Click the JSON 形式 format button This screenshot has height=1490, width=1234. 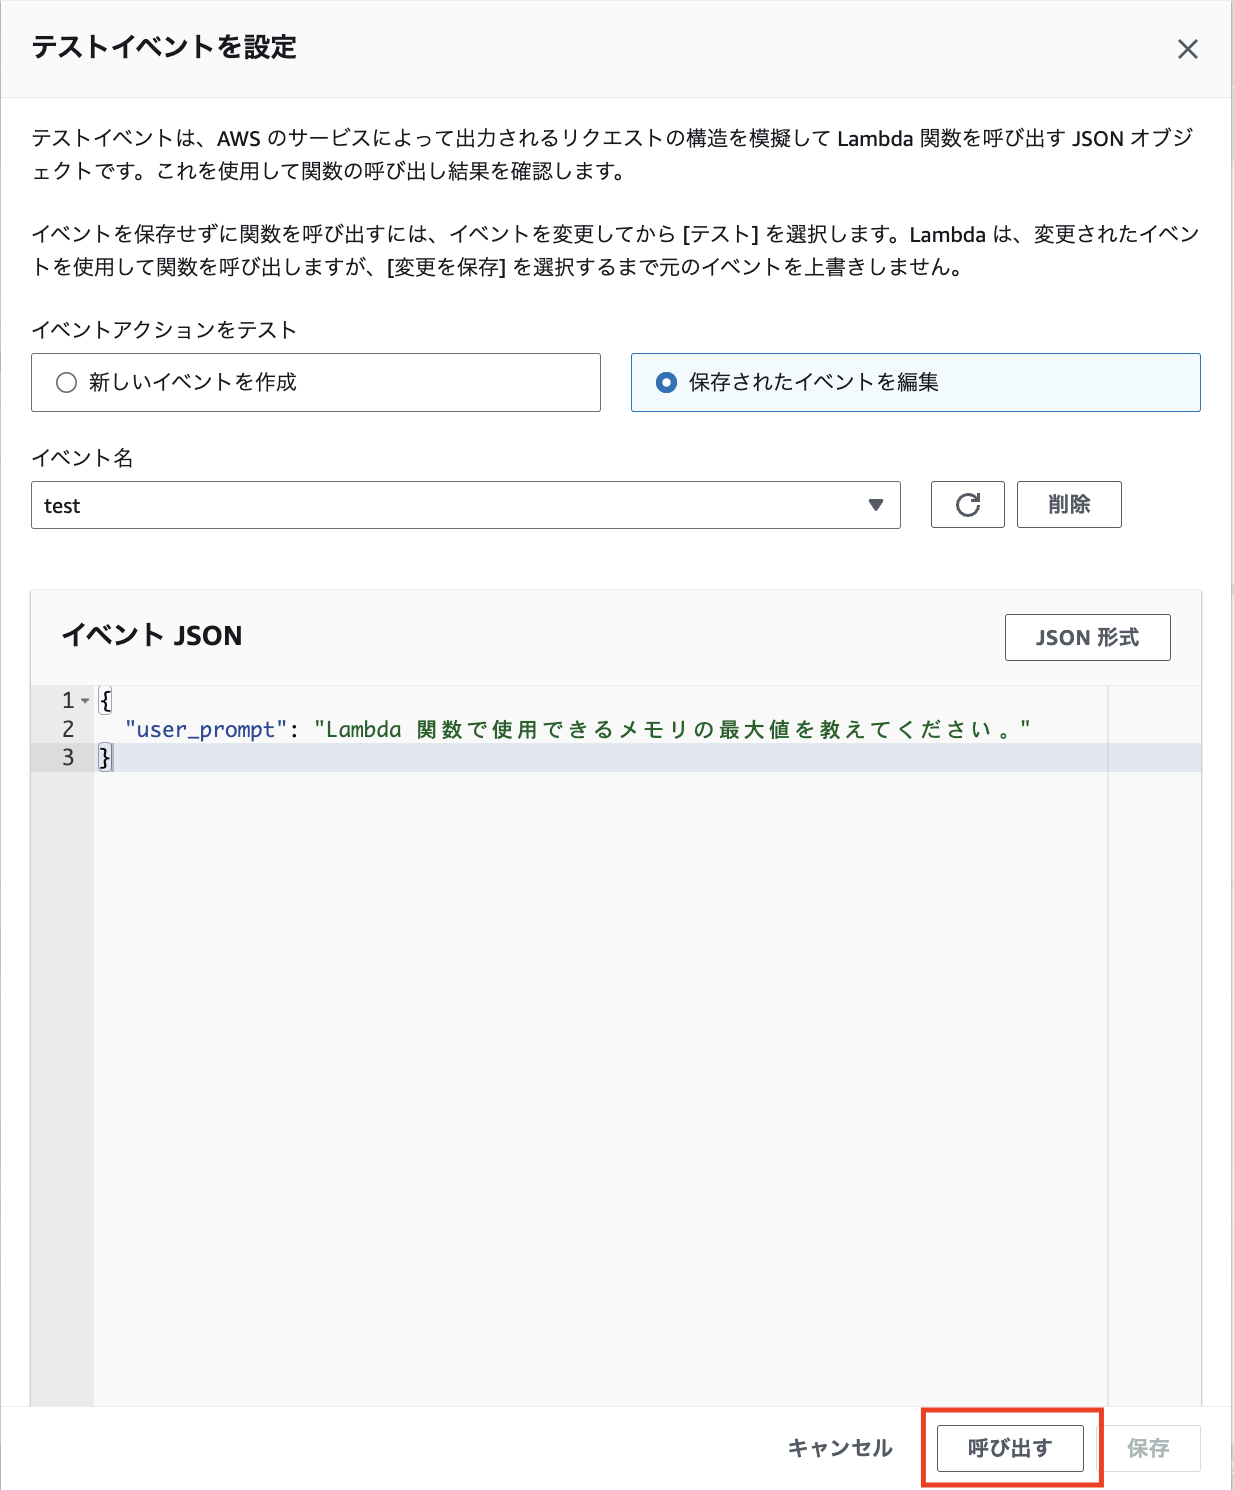tap(1087, 637)
